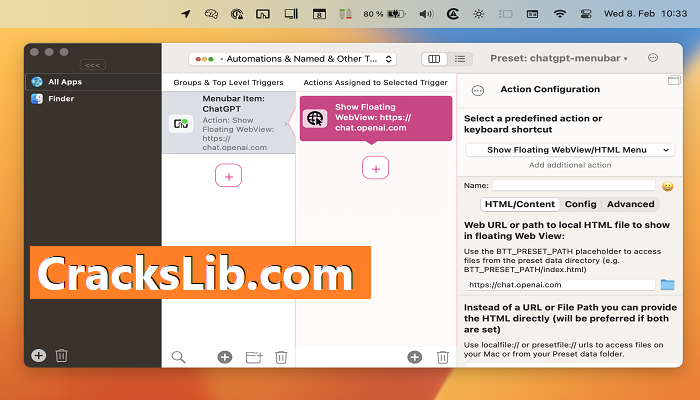
Task: Click the date and time in menu bar
Action: coord(646,13)
